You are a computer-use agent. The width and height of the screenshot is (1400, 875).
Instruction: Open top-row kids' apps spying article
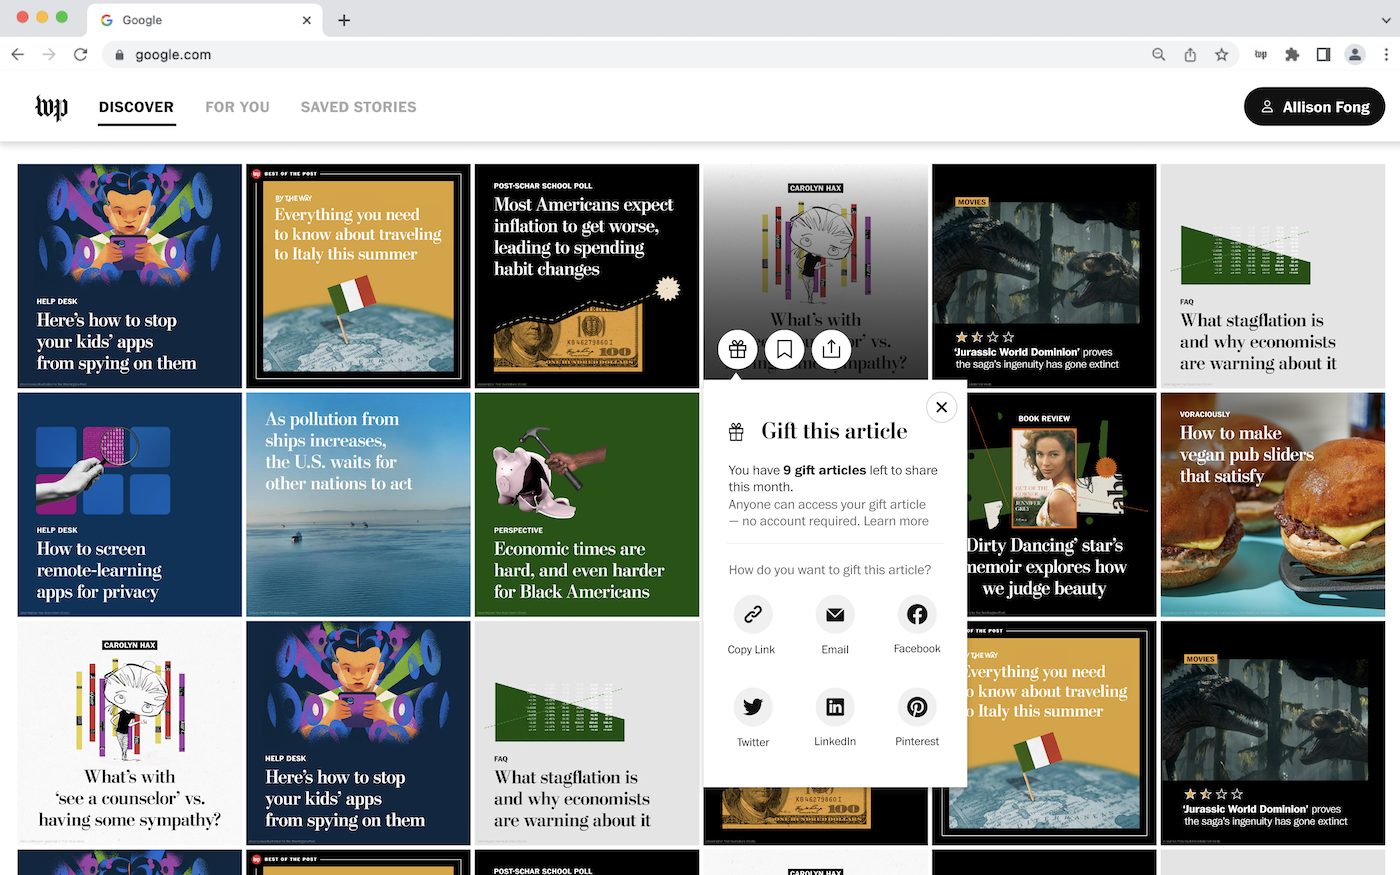click(130, 276)
